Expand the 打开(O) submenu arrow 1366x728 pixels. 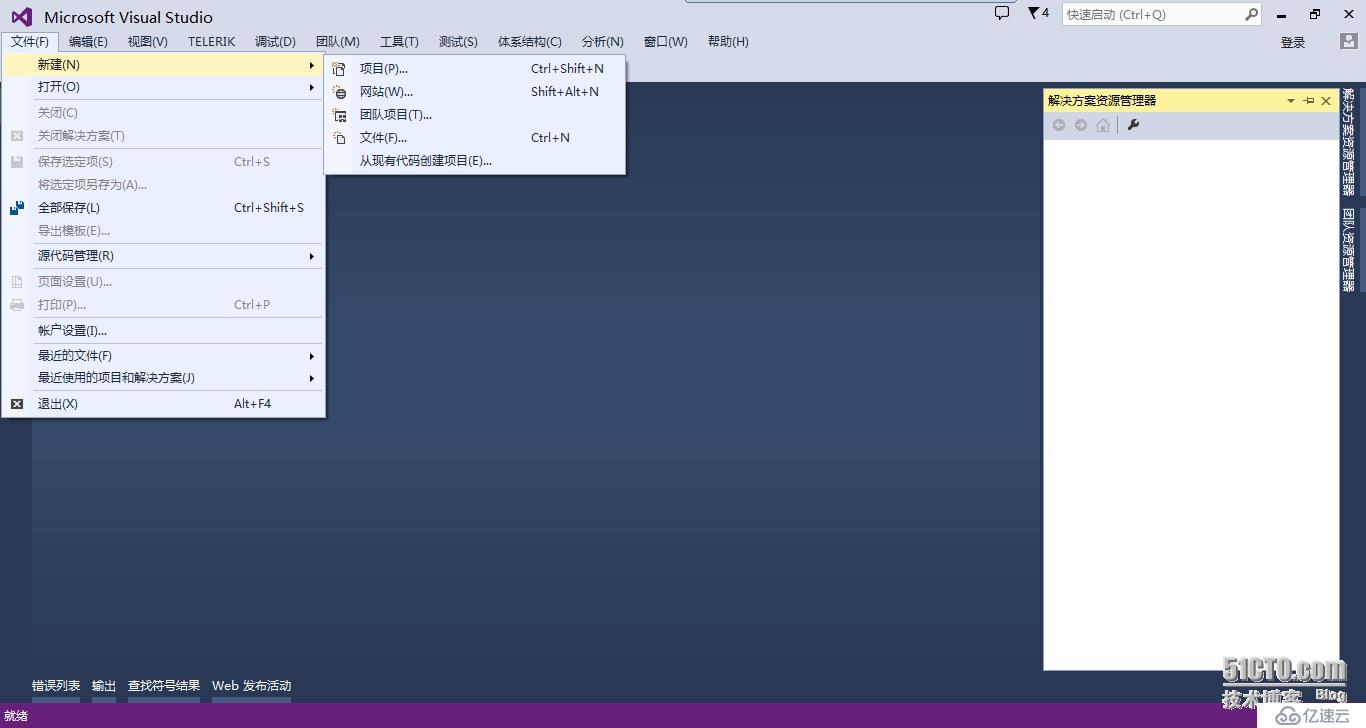pyautogui.click(x=312, y=88)
